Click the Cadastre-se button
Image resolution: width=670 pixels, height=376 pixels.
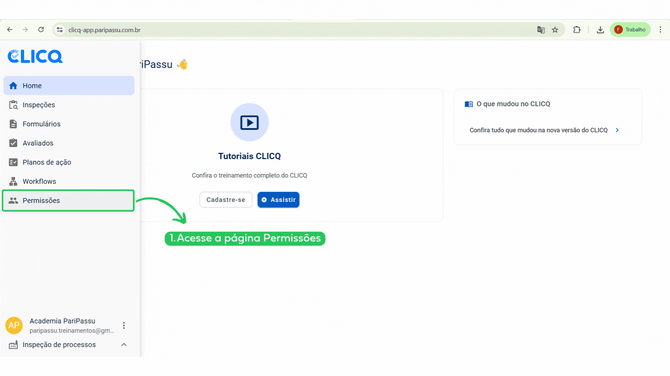226,200
